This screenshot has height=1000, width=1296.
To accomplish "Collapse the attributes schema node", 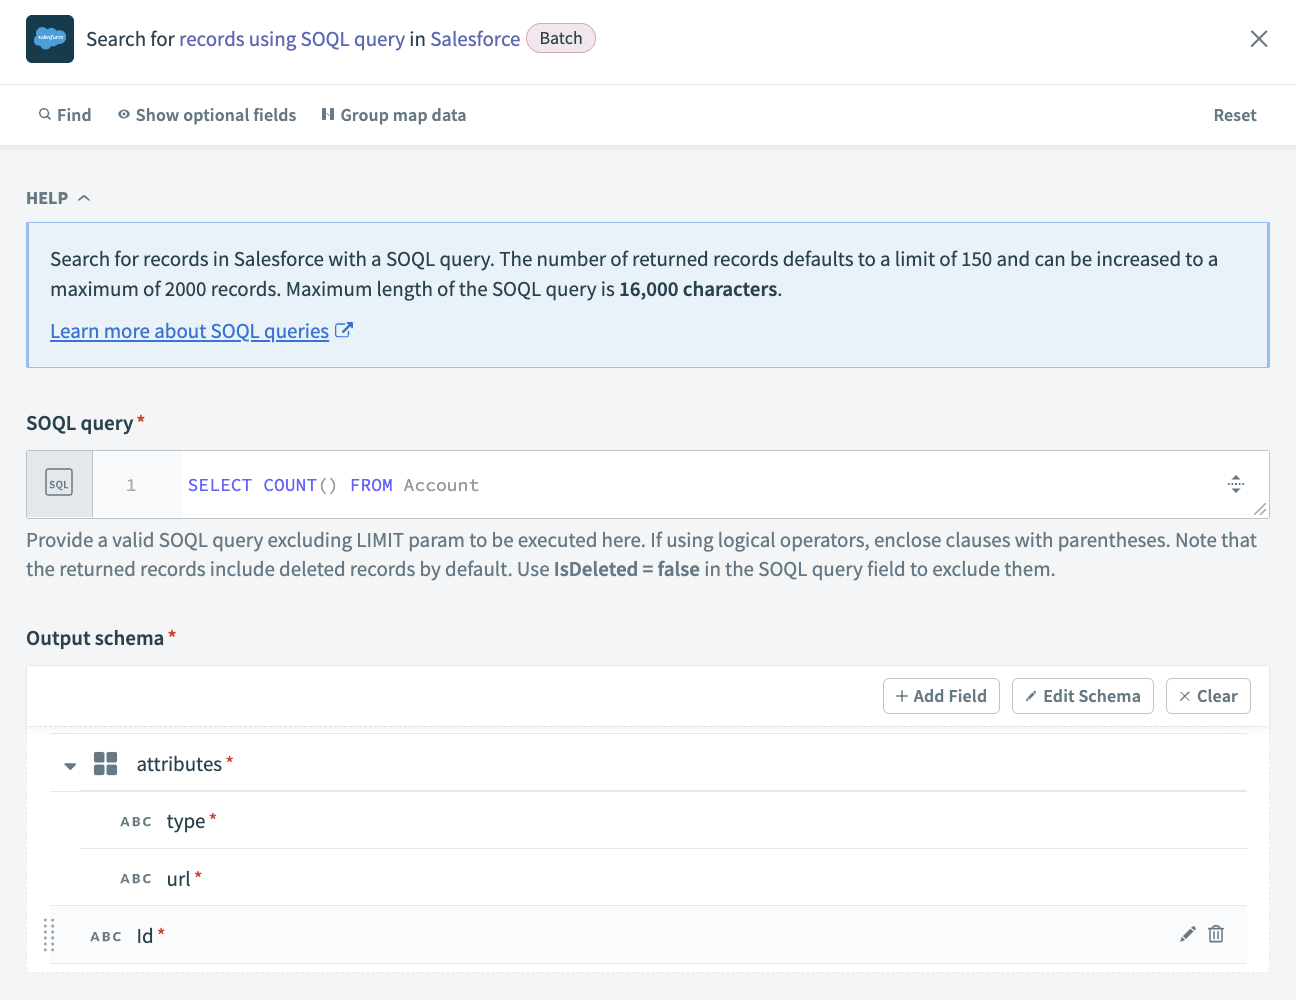I will click(69, 764).
